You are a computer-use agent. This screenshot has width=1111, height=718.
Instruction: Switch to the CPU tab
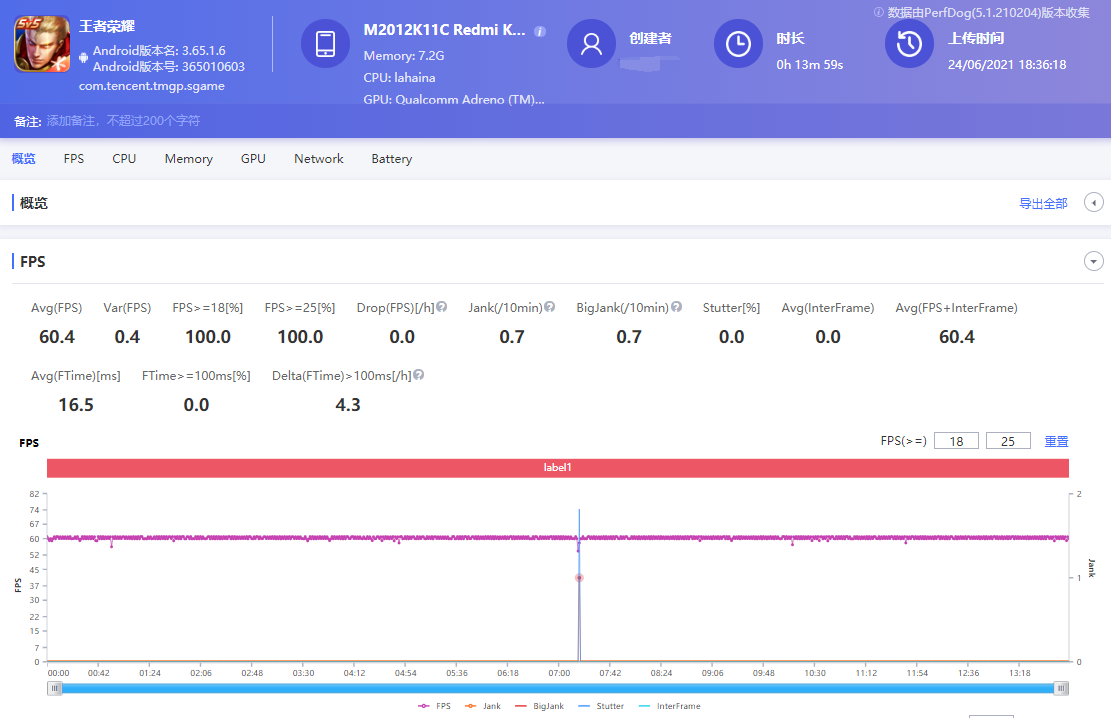point(124,159)
